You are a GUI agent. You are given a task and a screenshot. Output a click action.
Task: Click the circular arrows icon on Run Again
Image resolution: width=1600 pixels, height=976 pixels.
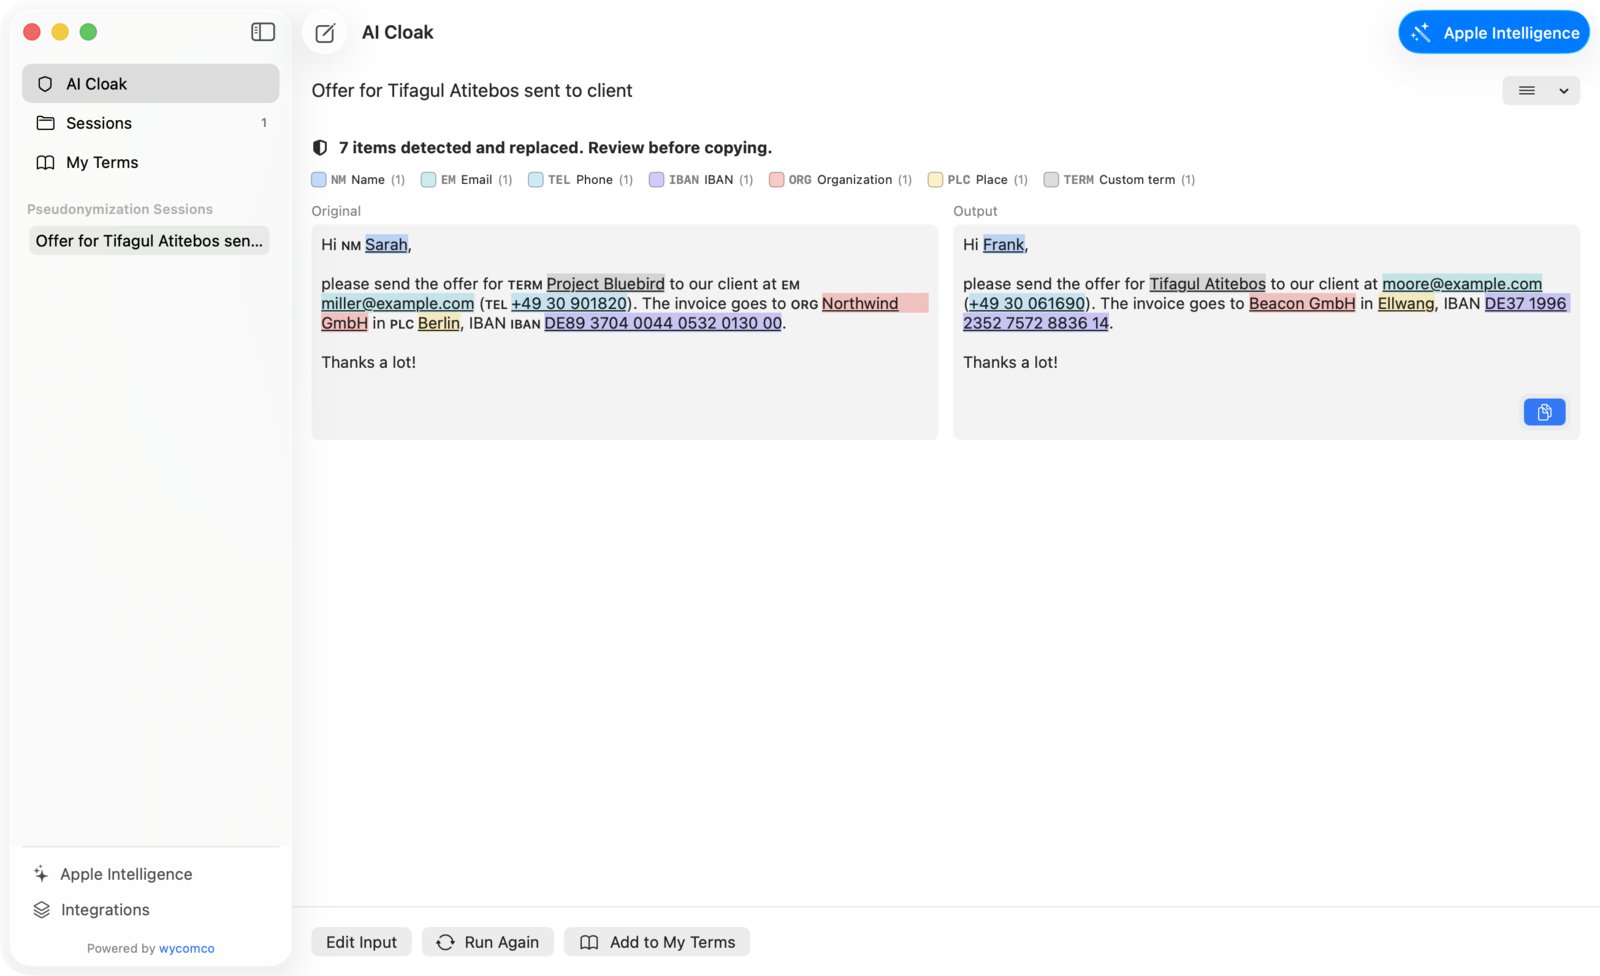point(446,942)
